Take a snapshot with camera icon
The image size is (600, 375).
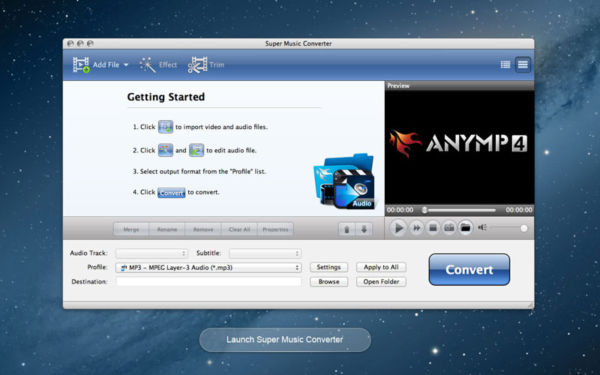pyautogui.click(x=449, y=228)
